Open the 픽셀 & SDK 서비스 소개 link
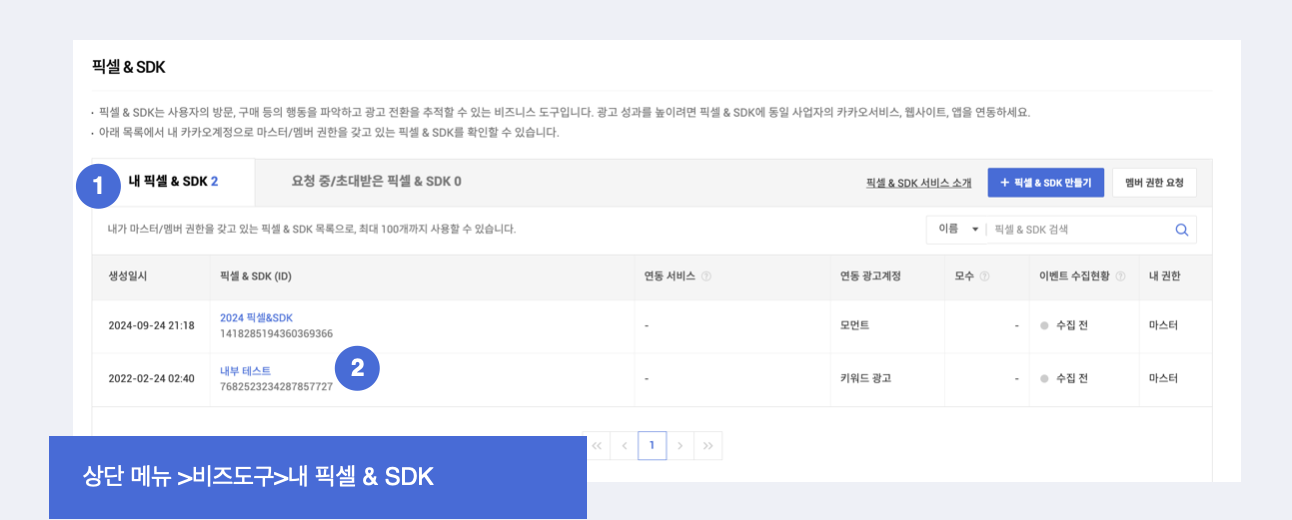Viewport: 1292px width, 520px height. point(919,183)
